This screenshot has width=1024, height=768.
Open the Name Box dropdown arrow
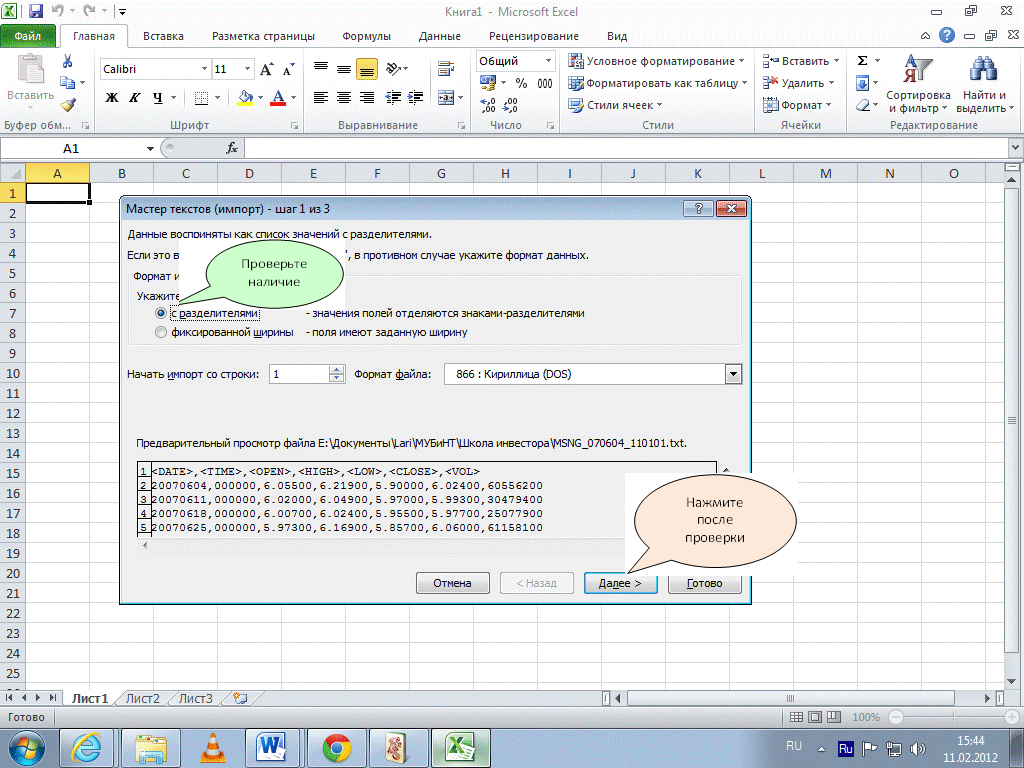[x=150, y=149]
